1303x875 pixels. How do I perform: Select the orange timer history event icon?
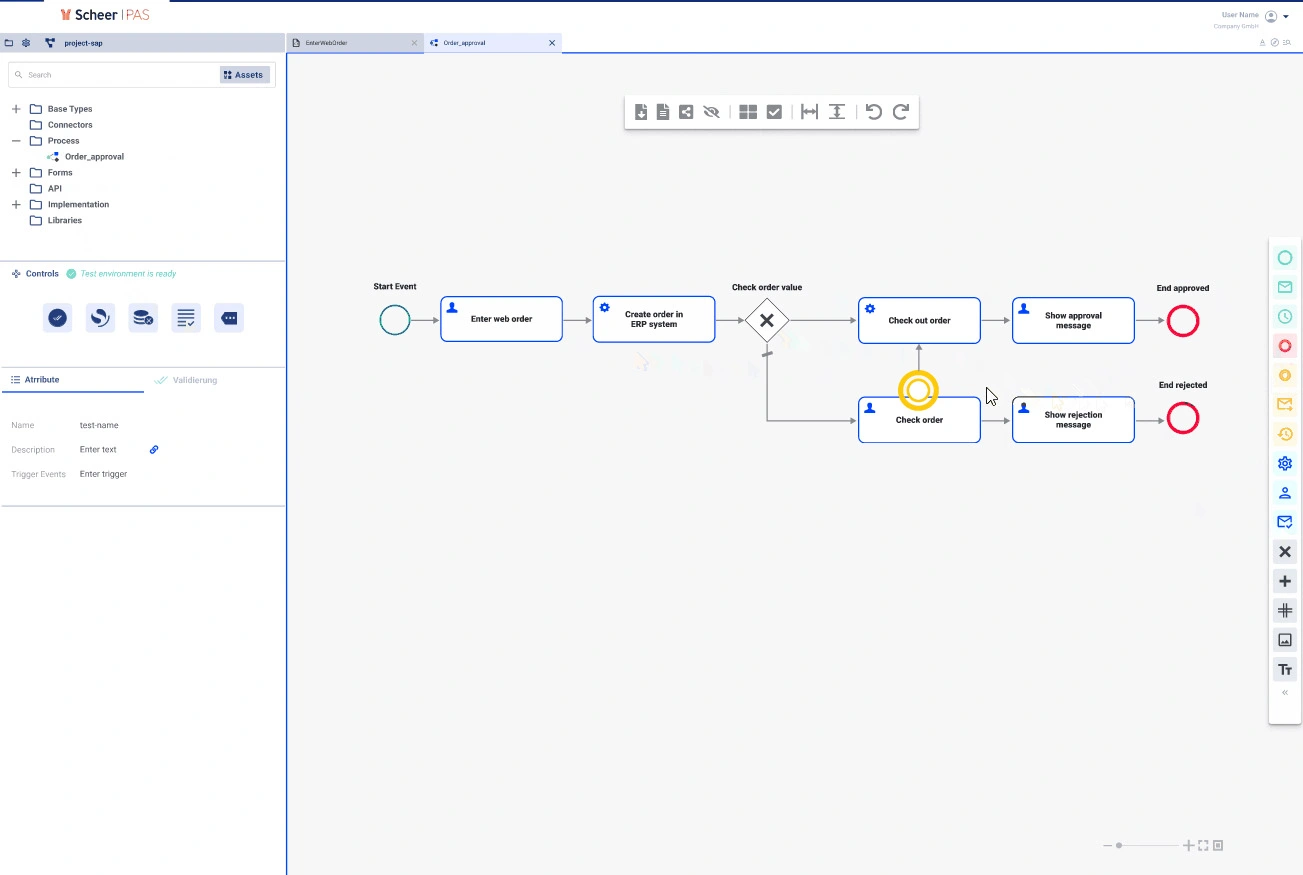pyautogui.click(x=1285, y=434)
